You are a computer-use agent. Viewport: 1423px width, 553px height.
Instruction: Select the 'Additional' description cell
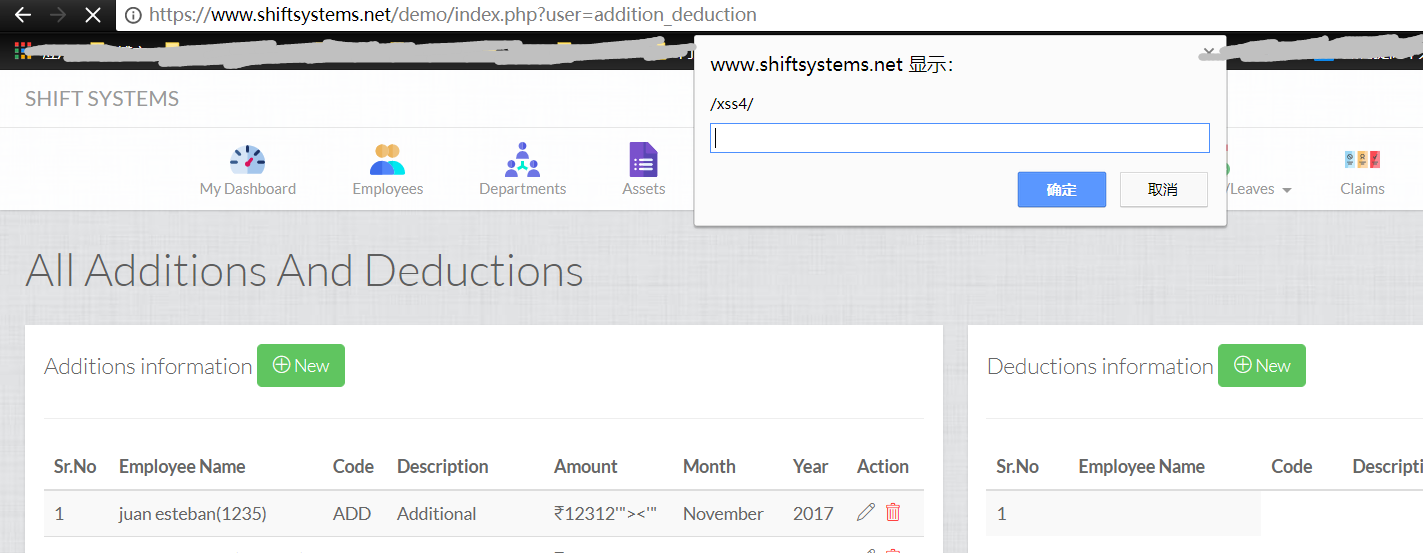[436, 514]
